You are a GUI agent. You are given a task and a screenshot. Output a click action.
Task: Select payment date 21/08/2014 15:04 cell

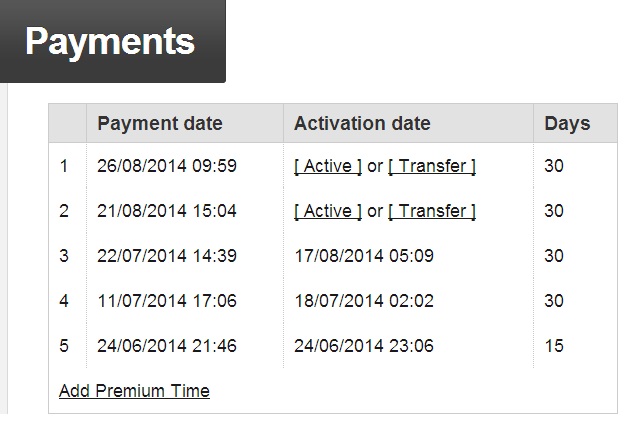pyautogui.click(x=167, y=211)
